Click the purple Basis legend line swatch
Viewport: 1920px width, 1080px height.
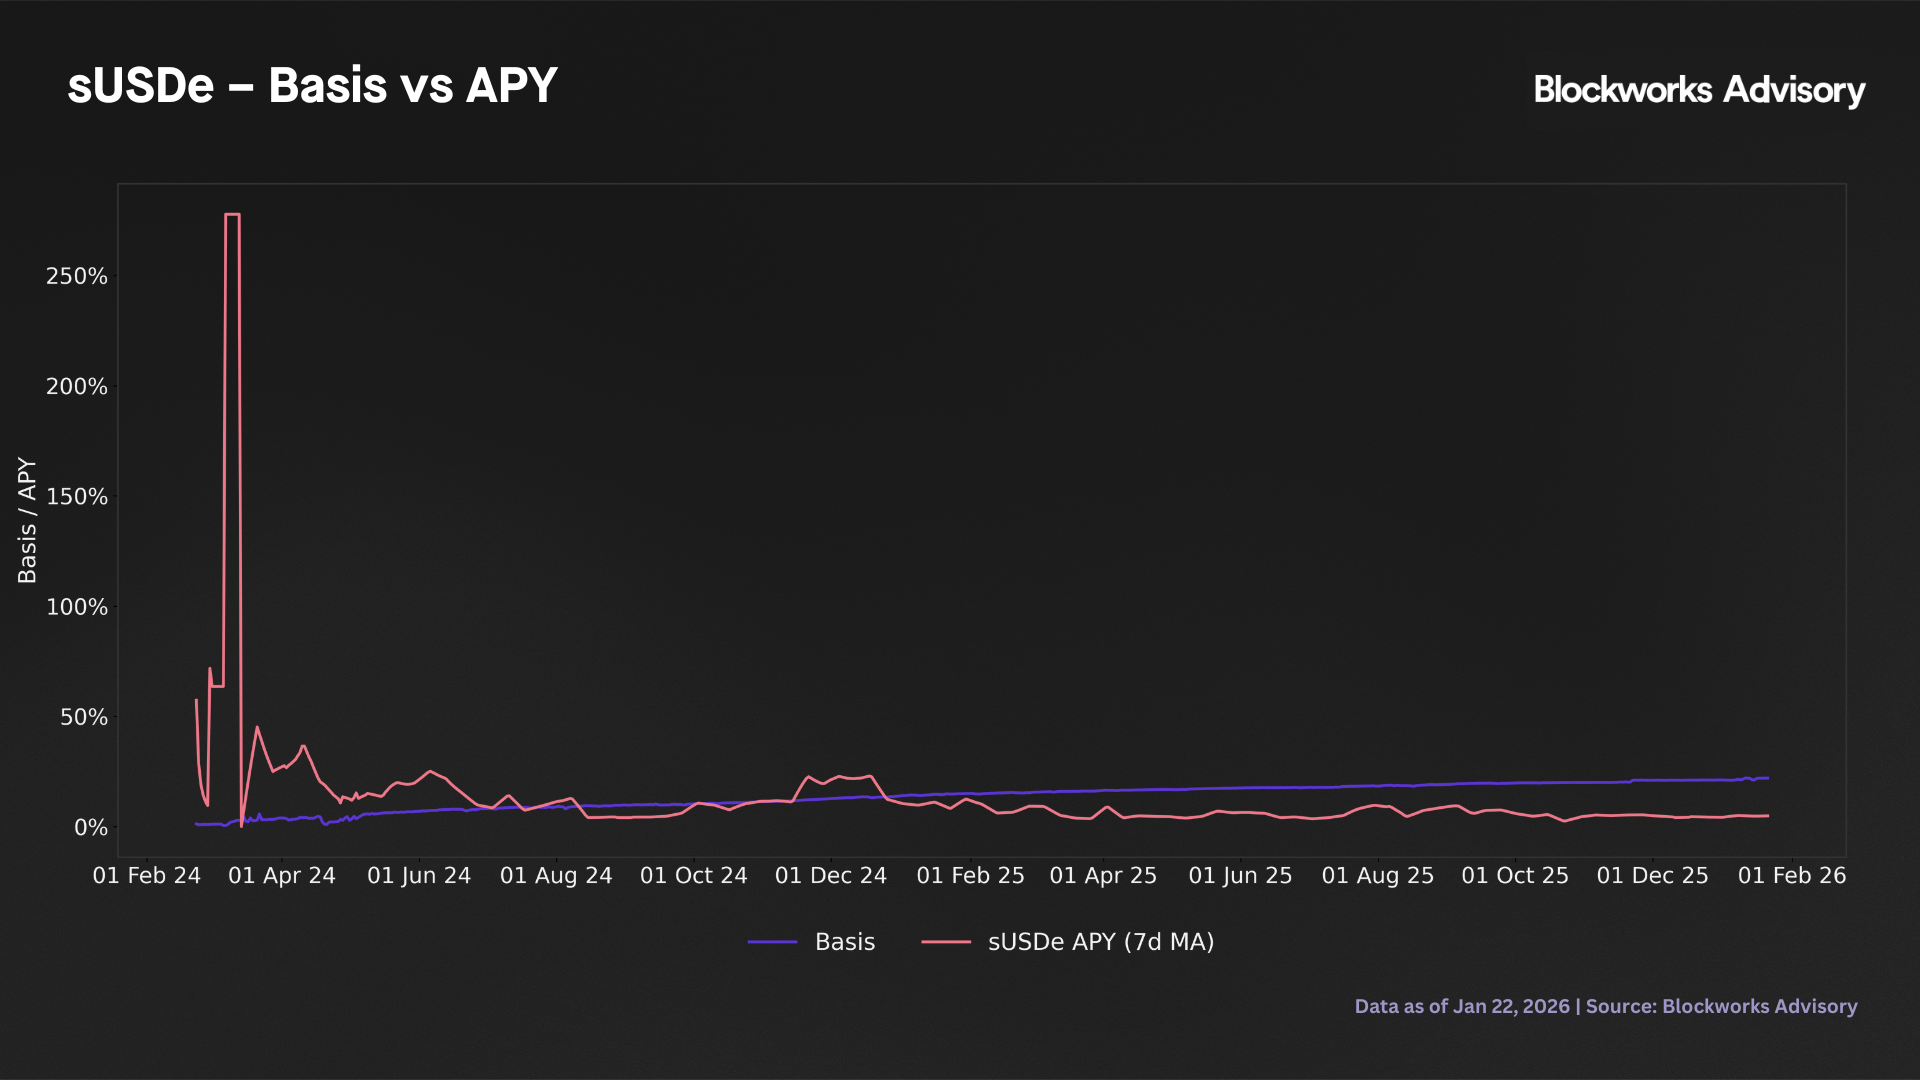click(x=772, y=942)
